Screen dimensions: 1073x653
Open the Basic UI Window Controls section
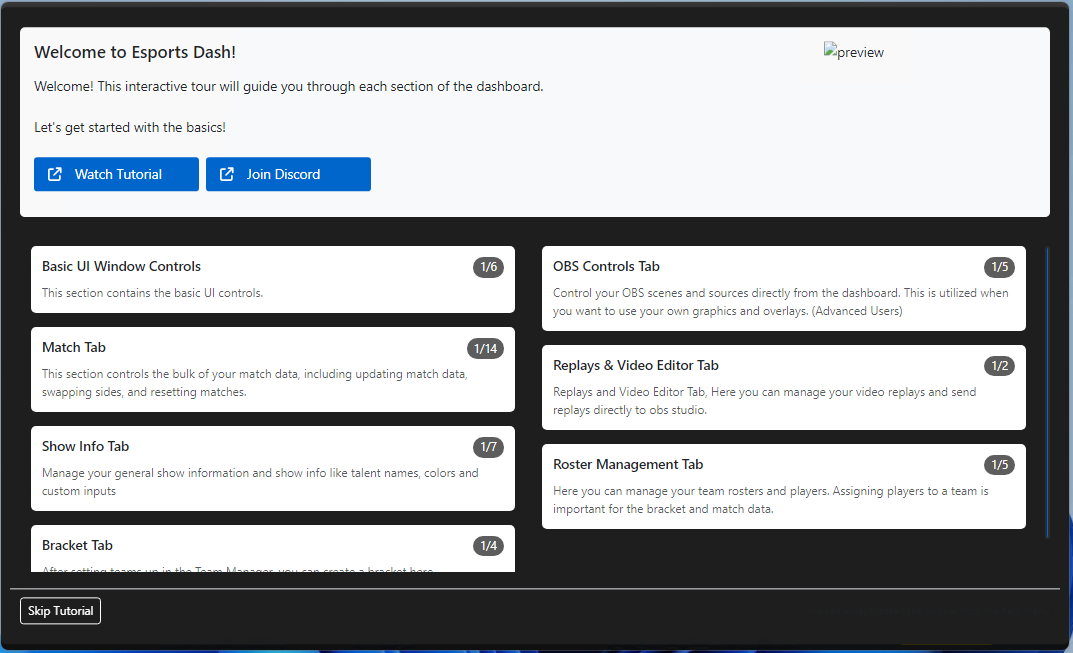pos(272,279)
